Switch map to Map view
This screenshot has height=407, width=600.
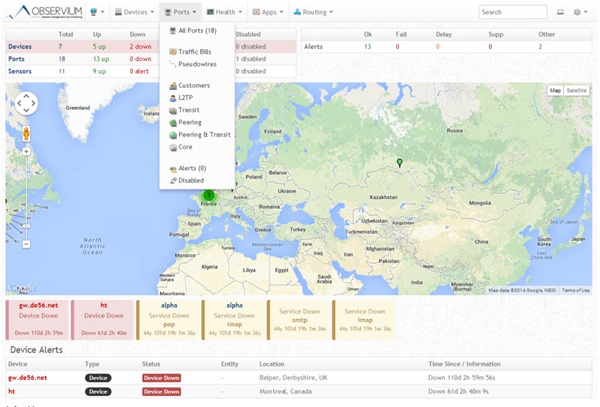point(555,91)
